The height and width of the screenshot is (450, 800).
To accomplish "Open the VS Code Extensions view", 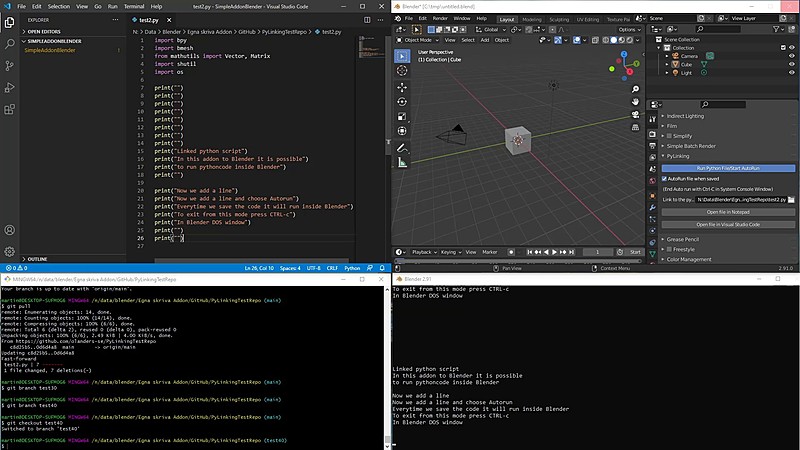I will [9, 109].
